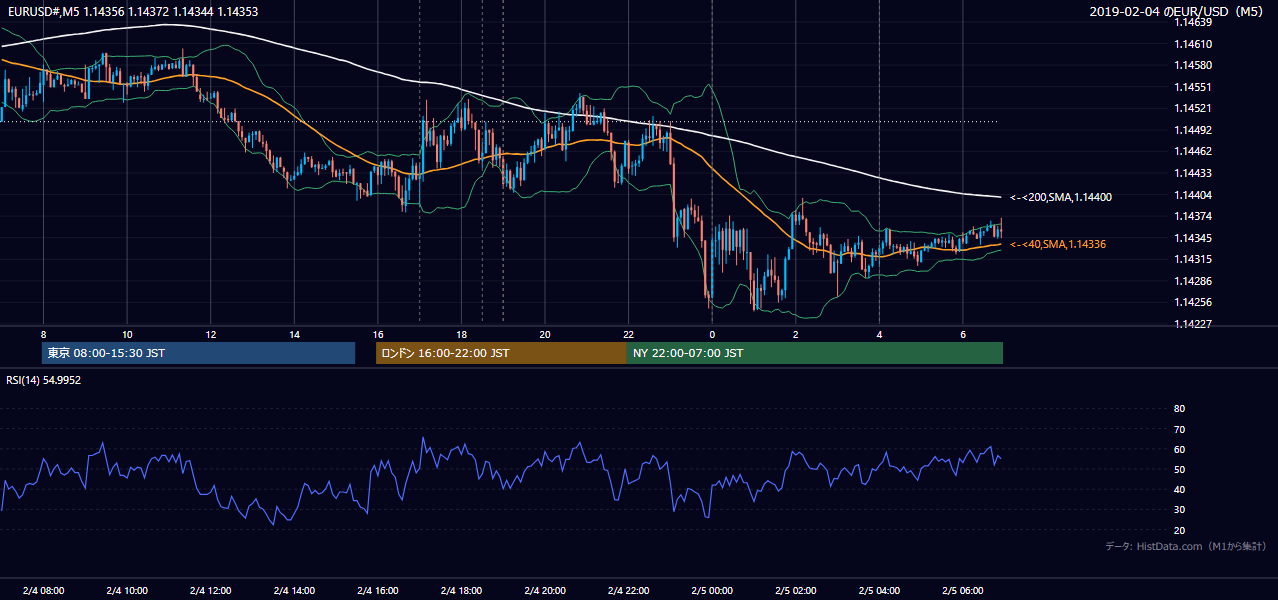
Task: Select the 2019-02-04 EUR/USD (M5) title
Action: pos(1177,11)
